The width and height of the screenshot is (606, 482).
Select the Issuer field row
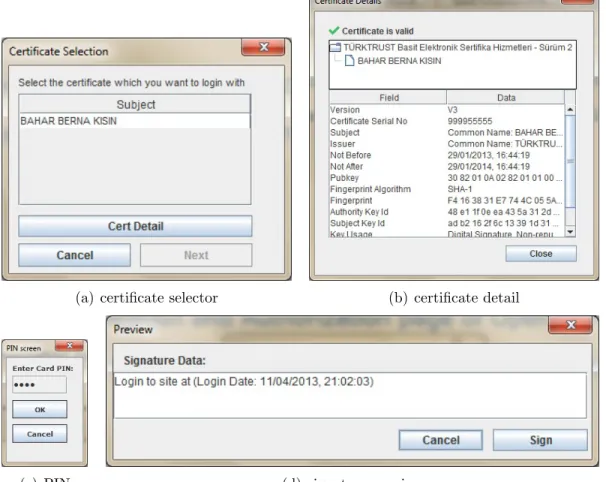point(447,144)
